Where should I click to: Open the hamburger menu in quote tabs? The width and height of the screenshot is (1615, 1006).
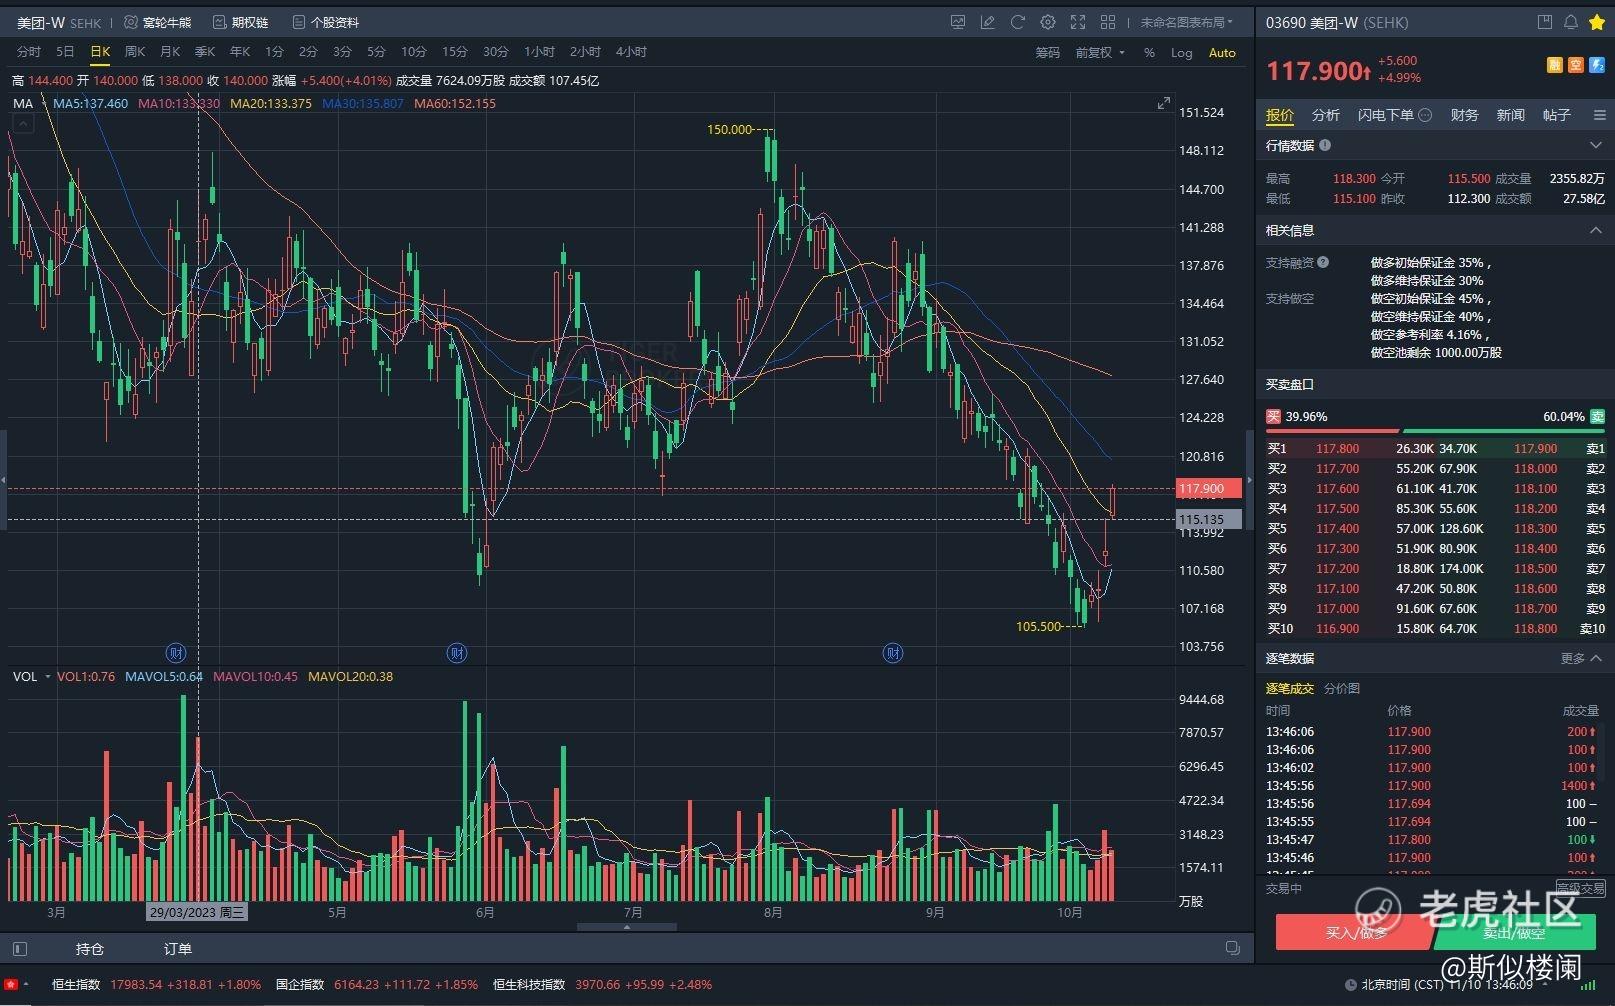(1600, 116)
